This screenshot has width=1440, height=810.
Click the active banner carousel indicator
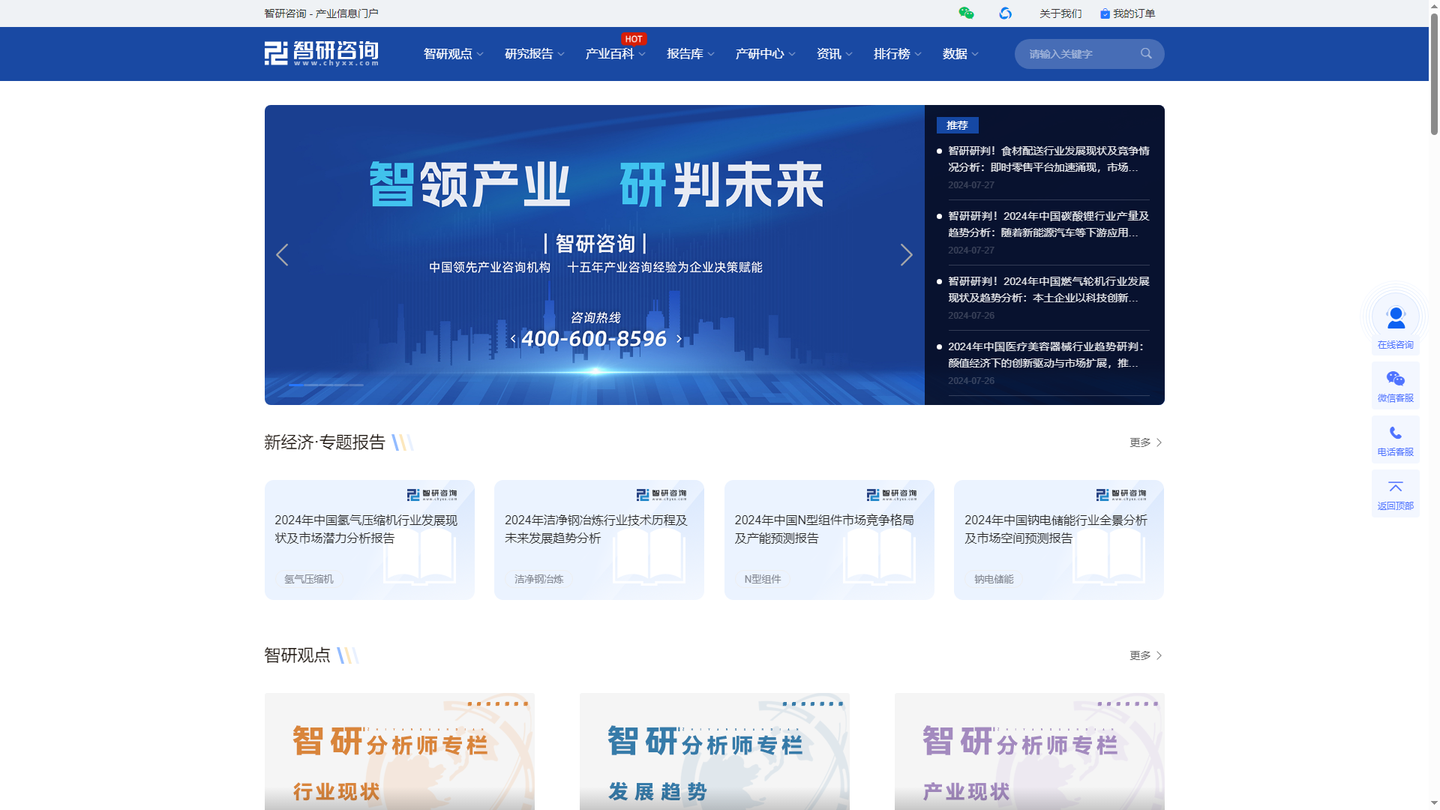(x=296, y=385)
